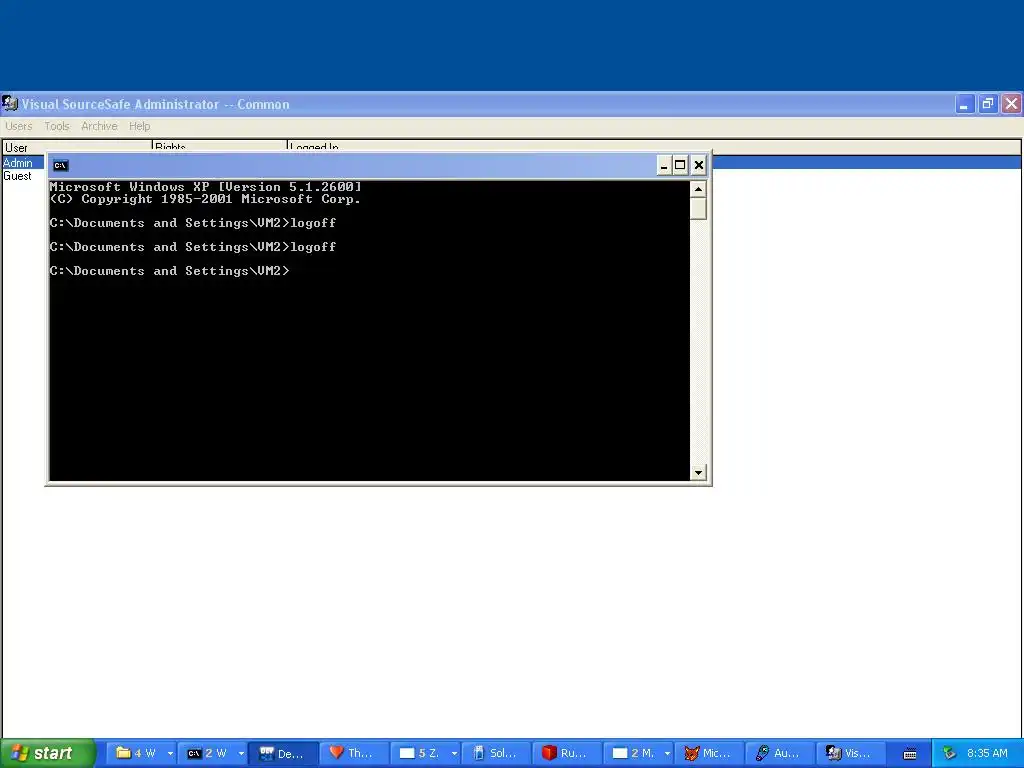Click the command prompt scroll up arrow
The height and width of the screenshot is (768, 1024).
pyautogui.click(x=698, y=189)
